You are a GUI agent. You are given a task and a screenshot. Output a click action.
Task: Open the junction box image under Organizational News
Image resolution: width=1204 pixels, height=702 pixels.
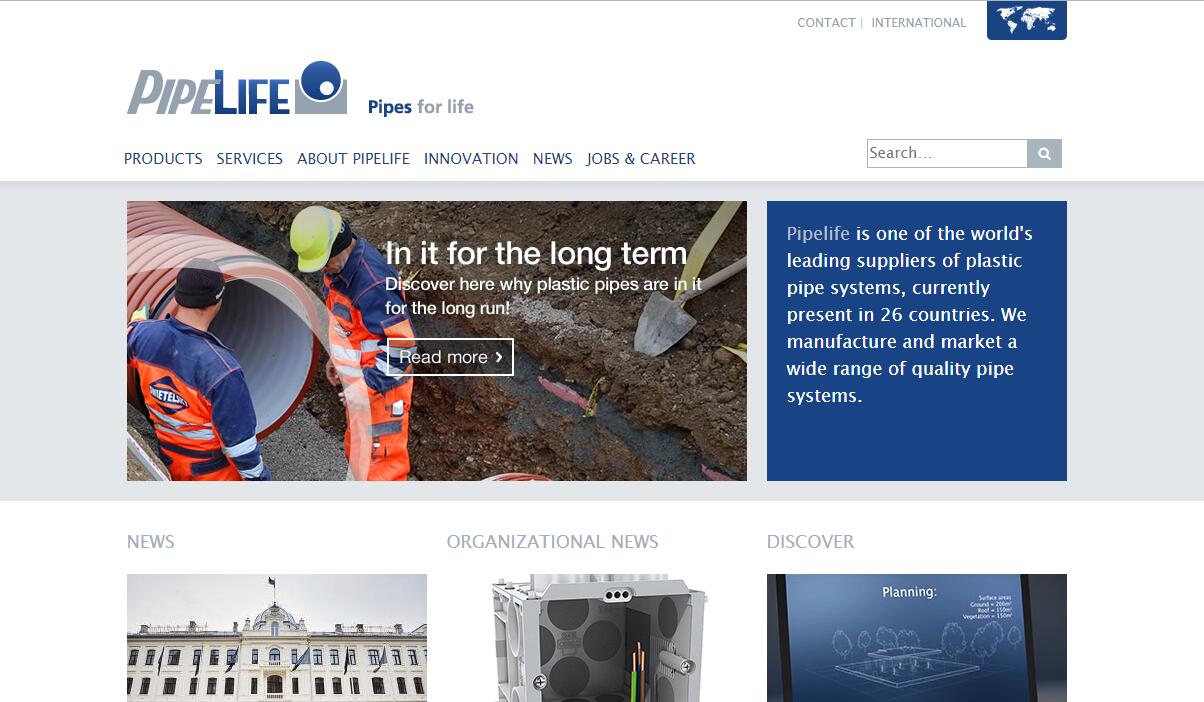click(597, 638)
